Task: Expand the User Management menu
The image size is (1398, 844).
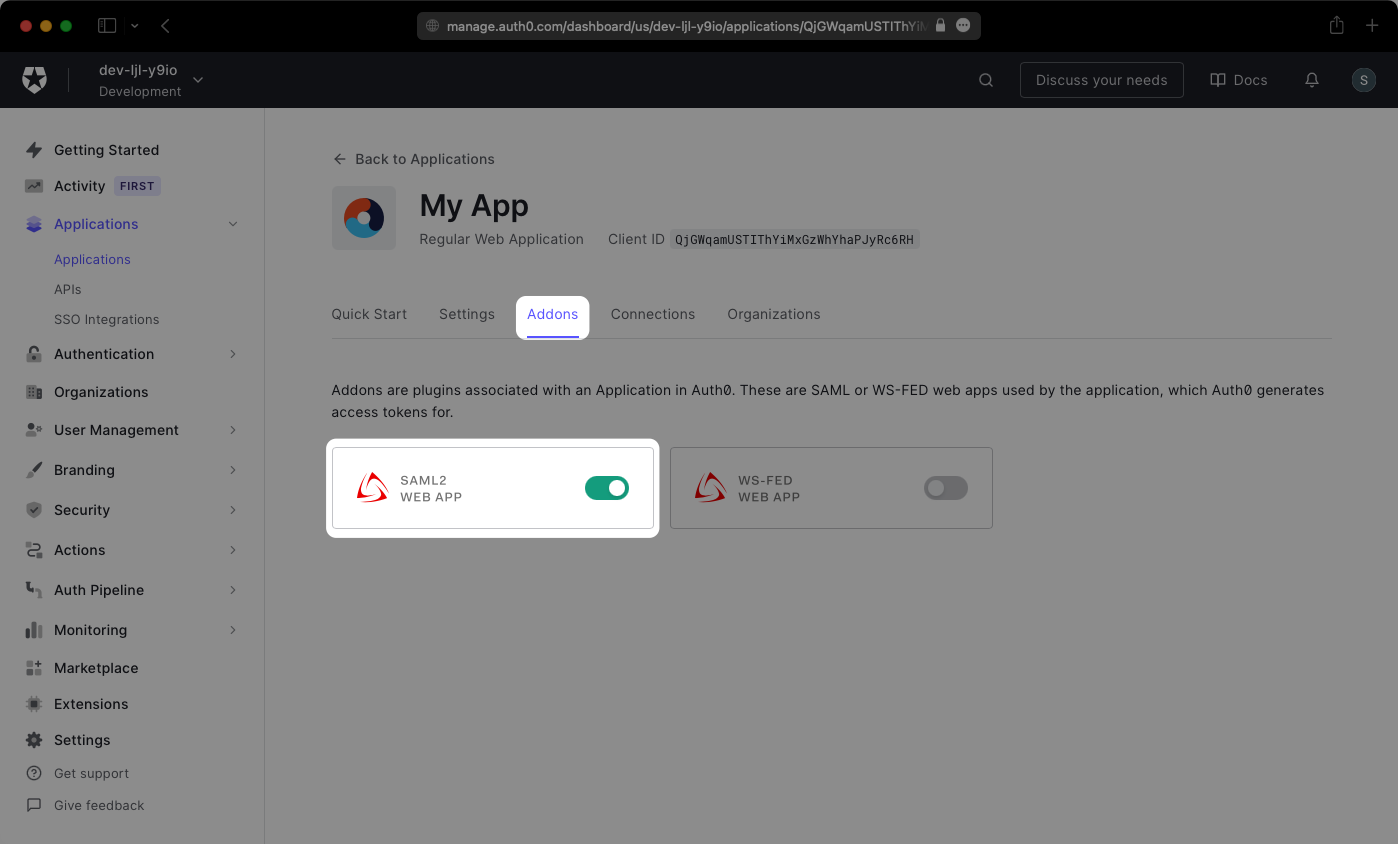Action: click(x=232, y=430)
